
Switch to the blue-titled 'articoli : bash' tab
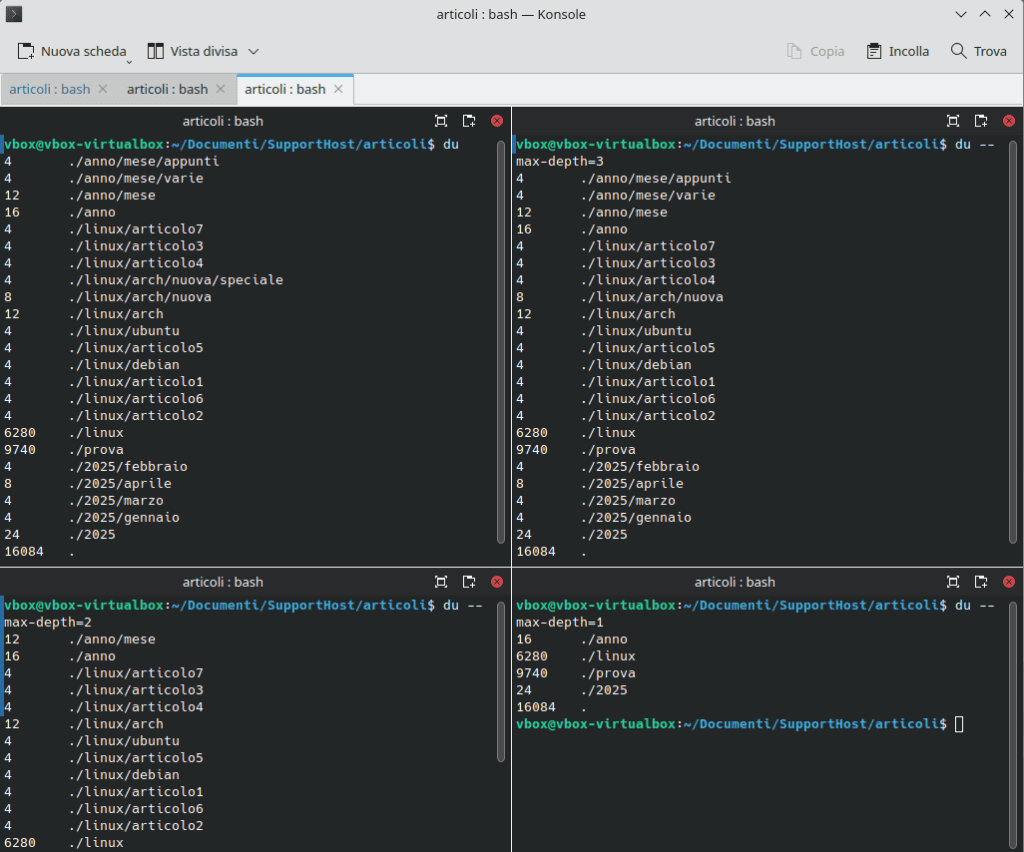tap(50, 89)
